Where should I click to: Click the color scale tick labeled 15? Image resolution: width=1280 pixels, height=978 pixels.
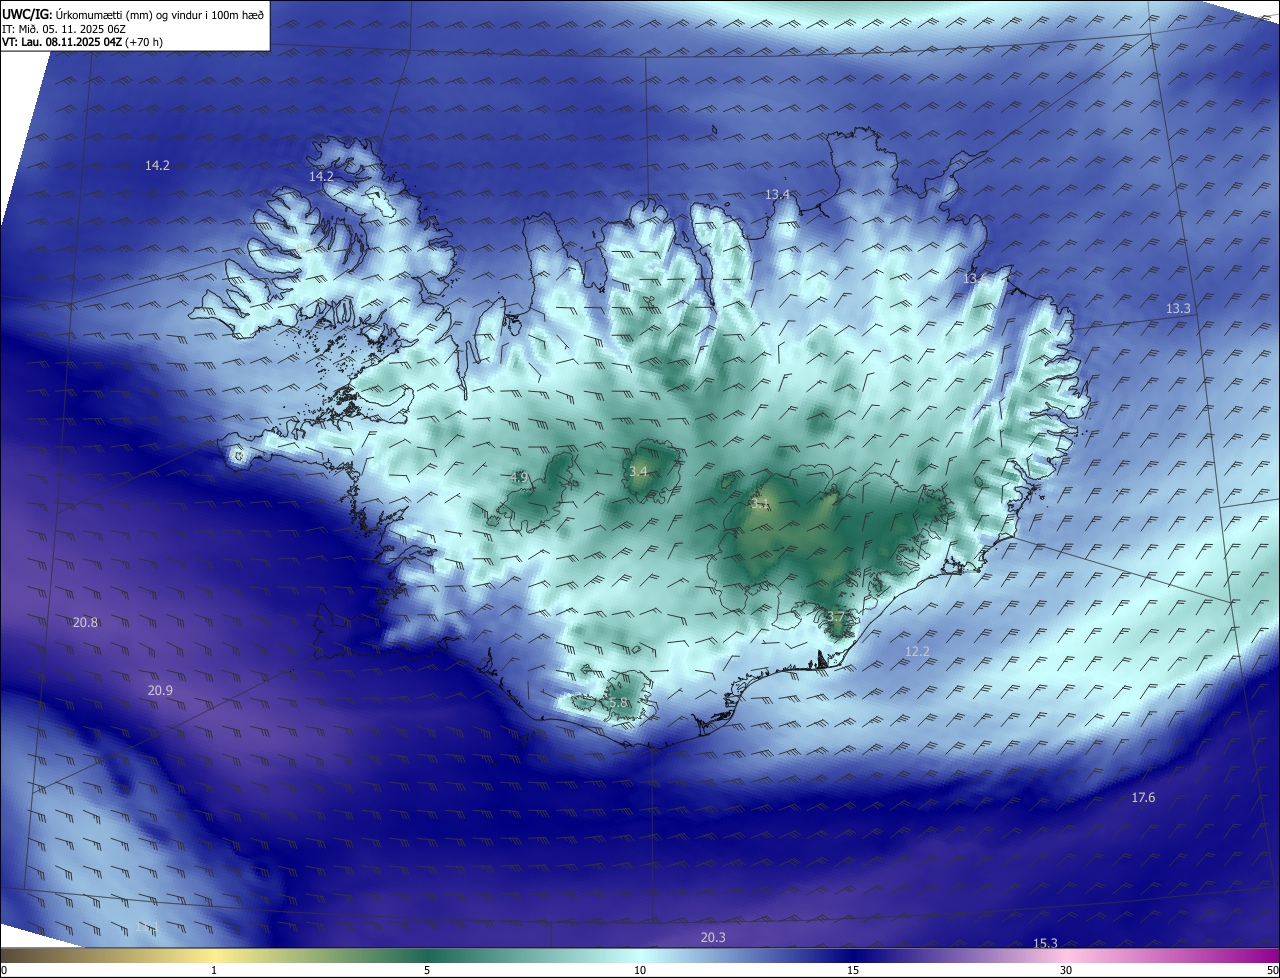(x=853, y=970)
